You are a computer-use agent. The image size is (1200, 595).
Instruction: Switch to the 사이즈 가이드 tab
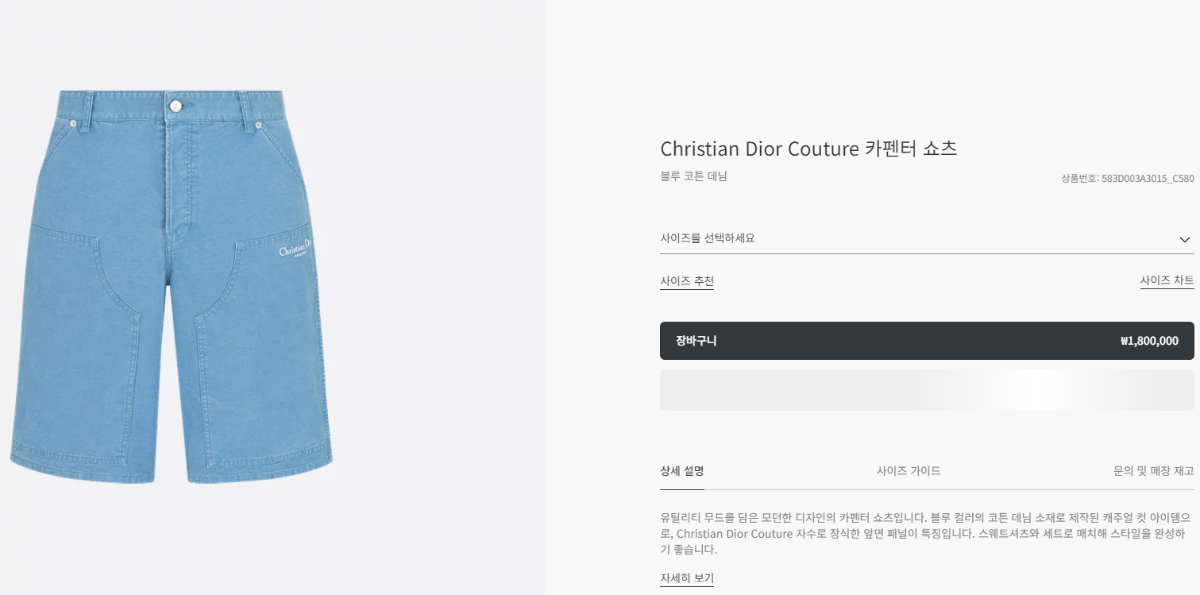pos(908,471)
